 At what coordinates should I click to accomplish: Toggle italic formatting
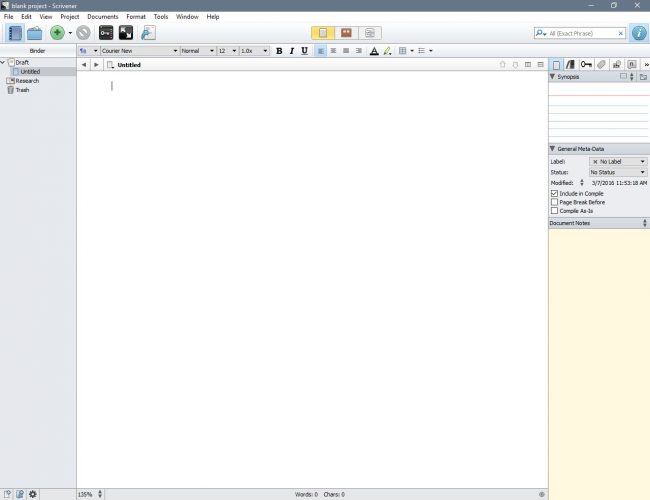coord(292,51)
